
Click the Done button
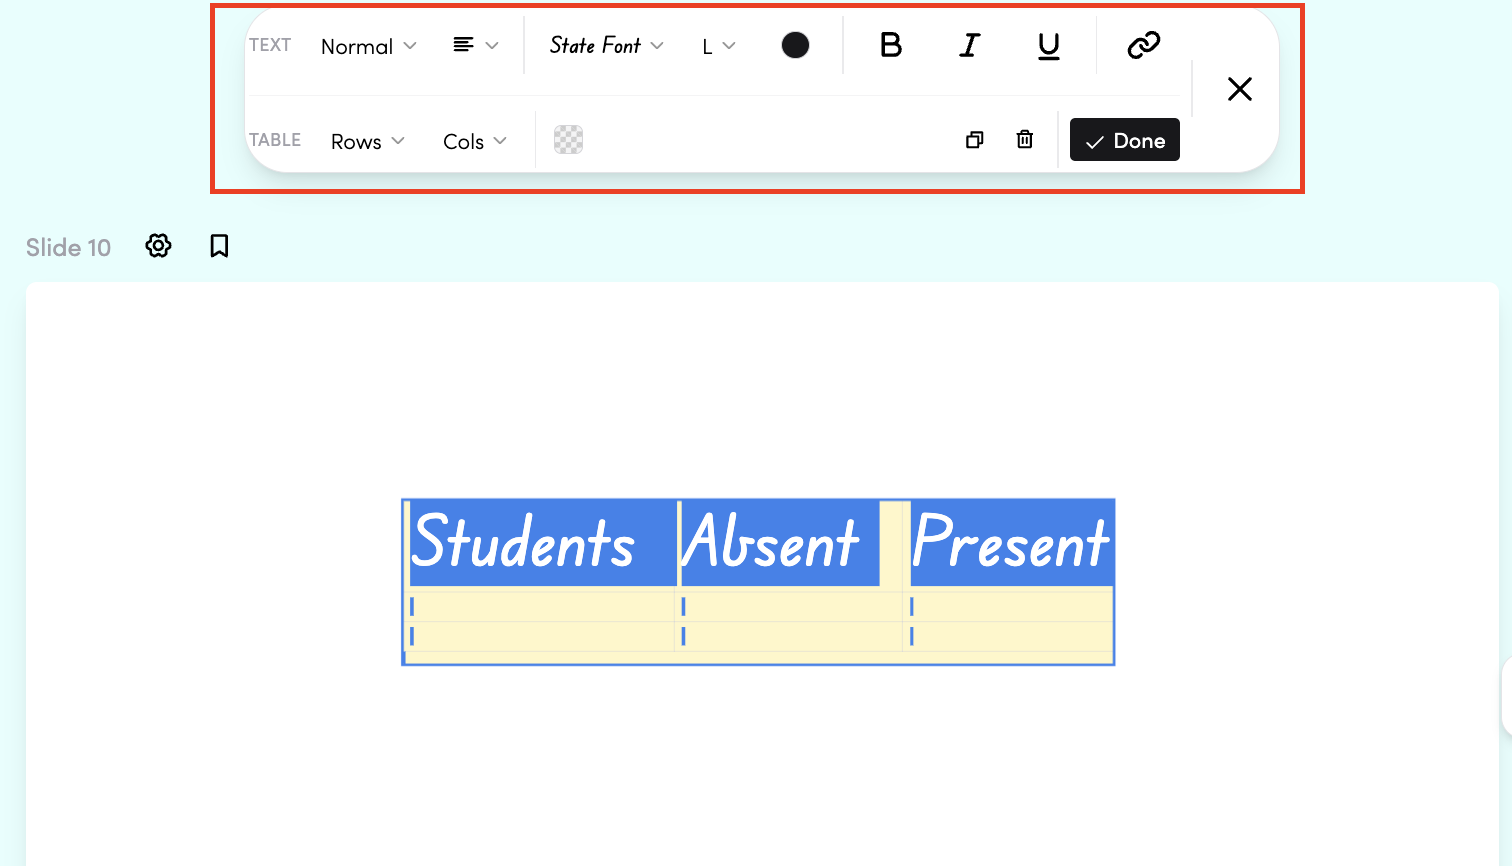point(1124,140)
